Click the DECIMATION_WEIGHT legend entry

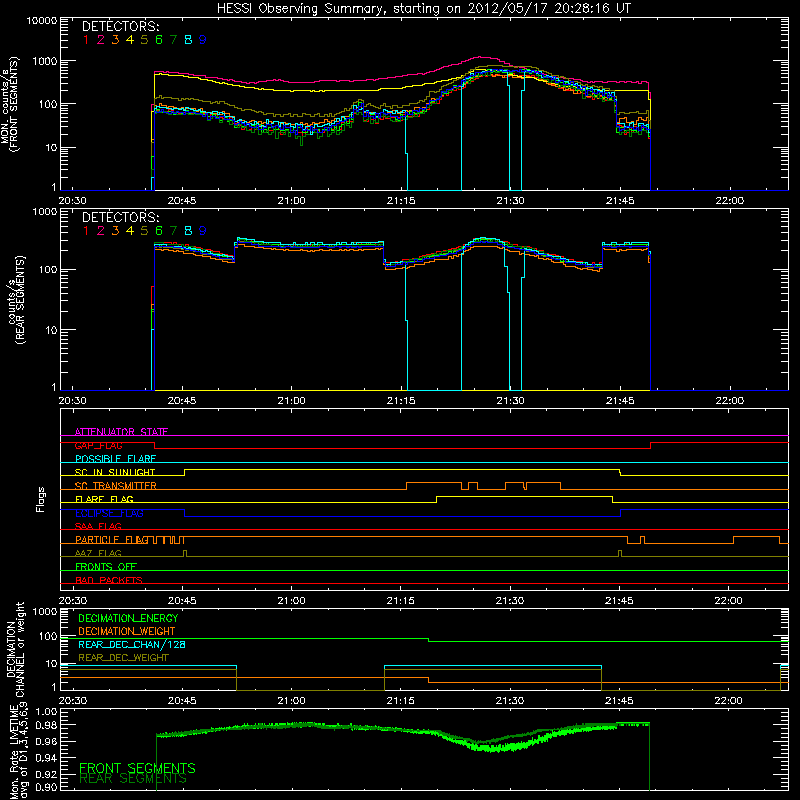tap(127, 631)
